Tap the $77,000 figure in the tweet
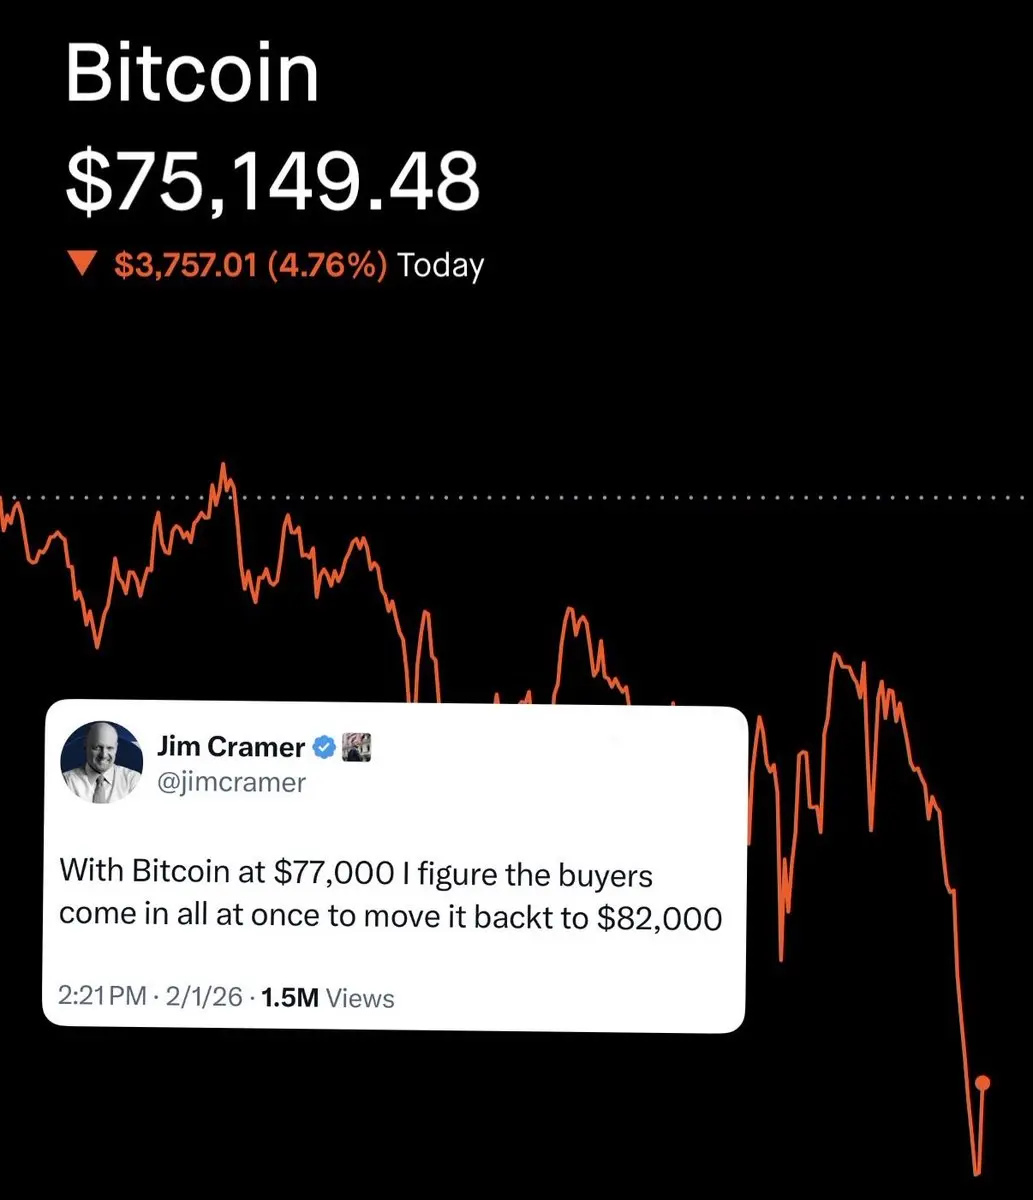 [x=334, y=873]
